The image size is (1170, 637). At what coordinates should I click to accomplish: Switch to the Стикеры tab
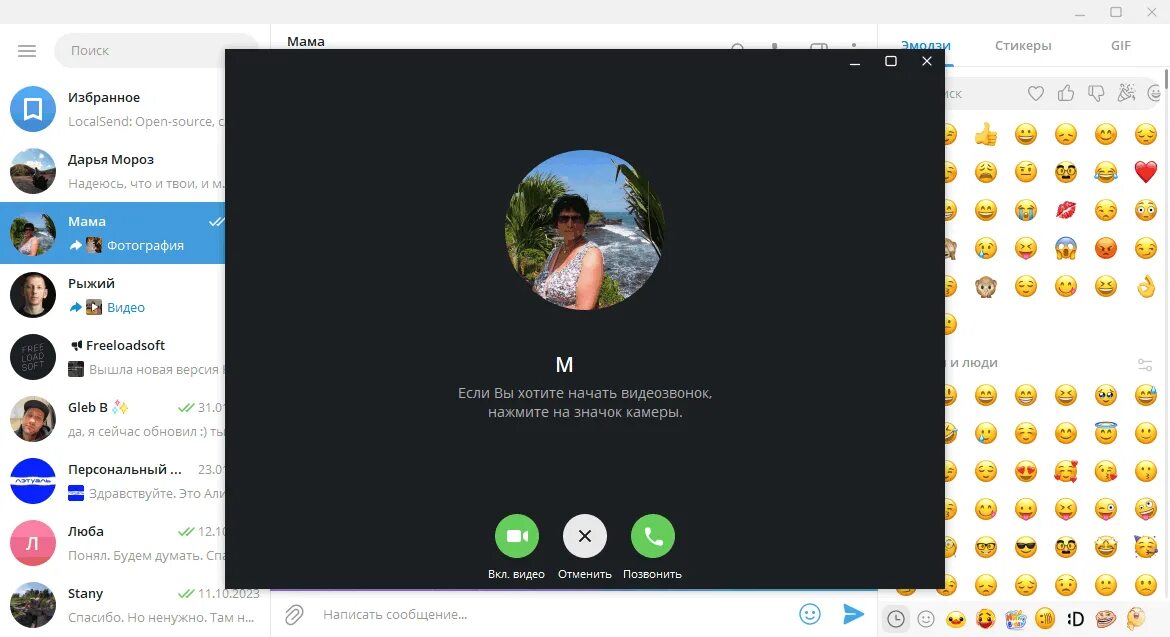coord(1023,46)
